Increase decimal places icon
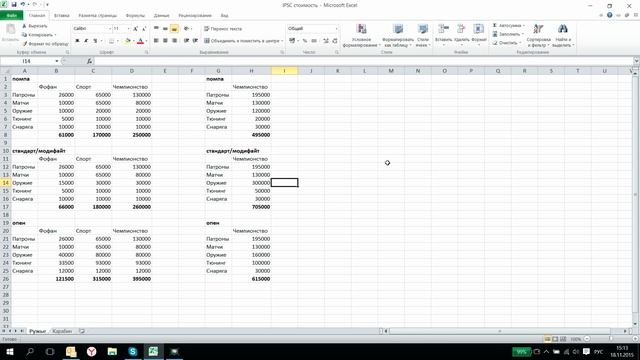The width and height of the screenshot is (640, 360). [325, 40]
